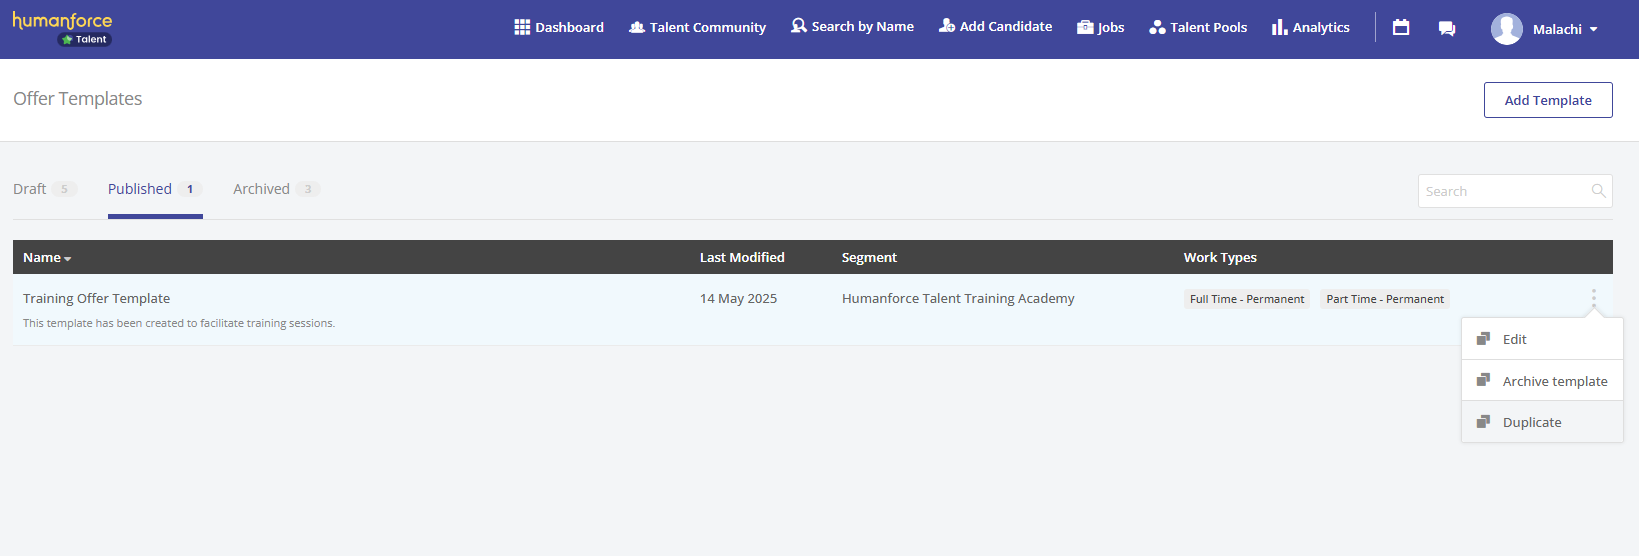The image size is (1639, 556).
Task: Open the Analytics section
Action: pos(1310,27)
